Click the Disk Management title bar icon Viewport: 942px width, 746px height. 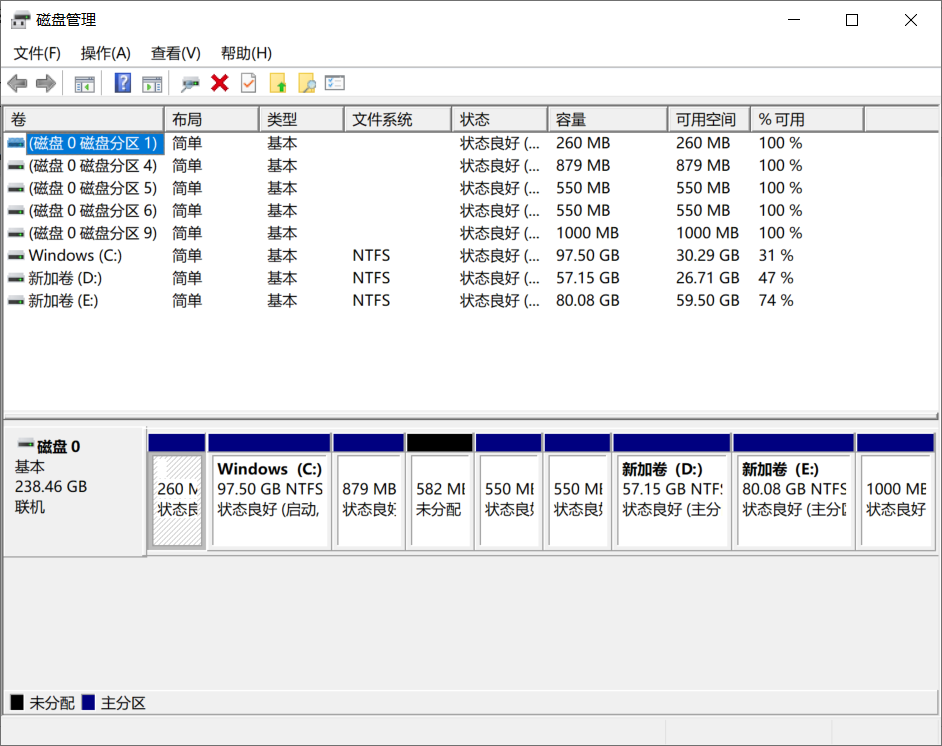20,20
